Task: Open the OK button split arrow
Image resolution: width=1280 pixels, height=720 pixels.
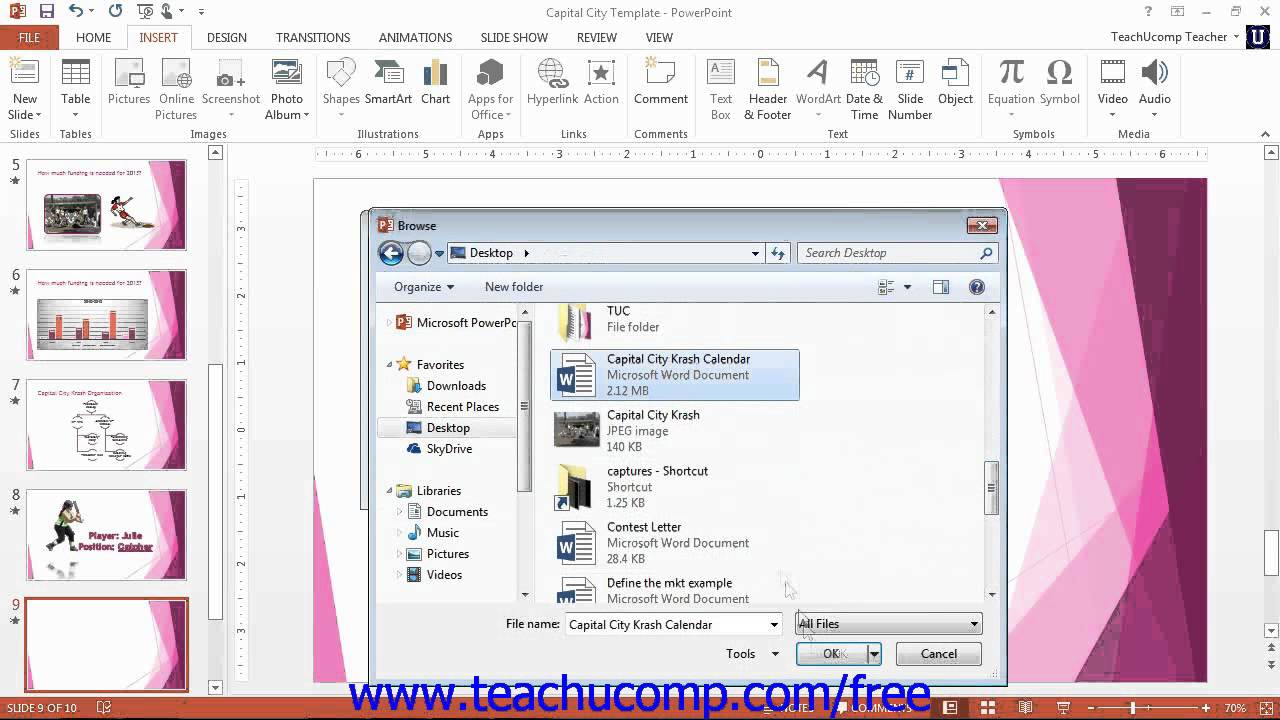Action: click(874, 654)
